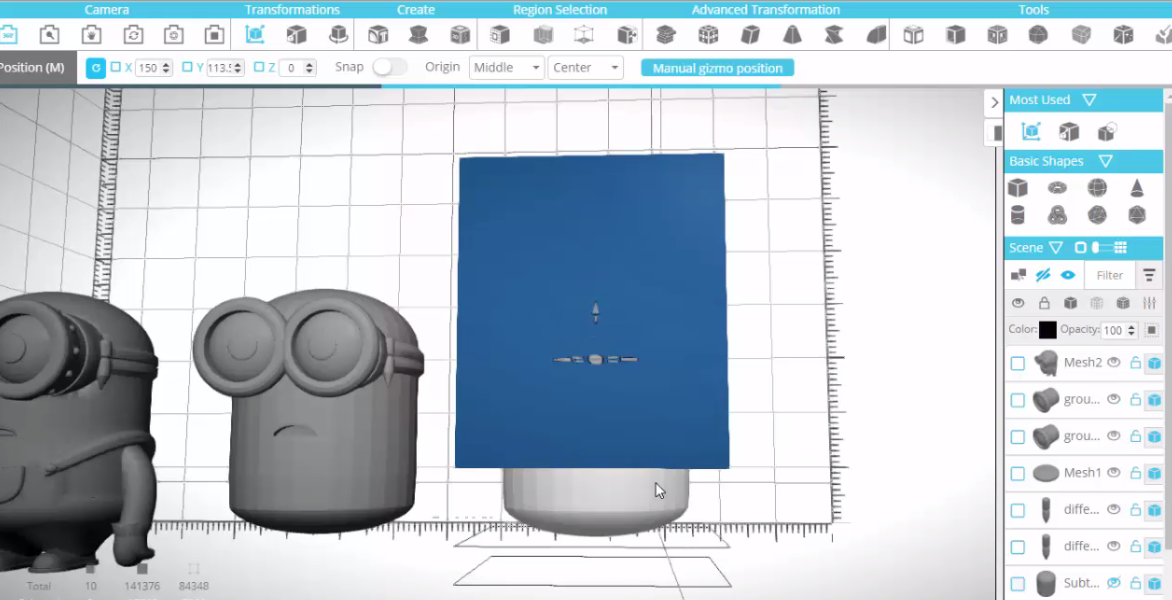The image size is (1172, 600).
Task: Lock the Mesh1 object
Action: pyautogui.click(x=1135, y=472)
